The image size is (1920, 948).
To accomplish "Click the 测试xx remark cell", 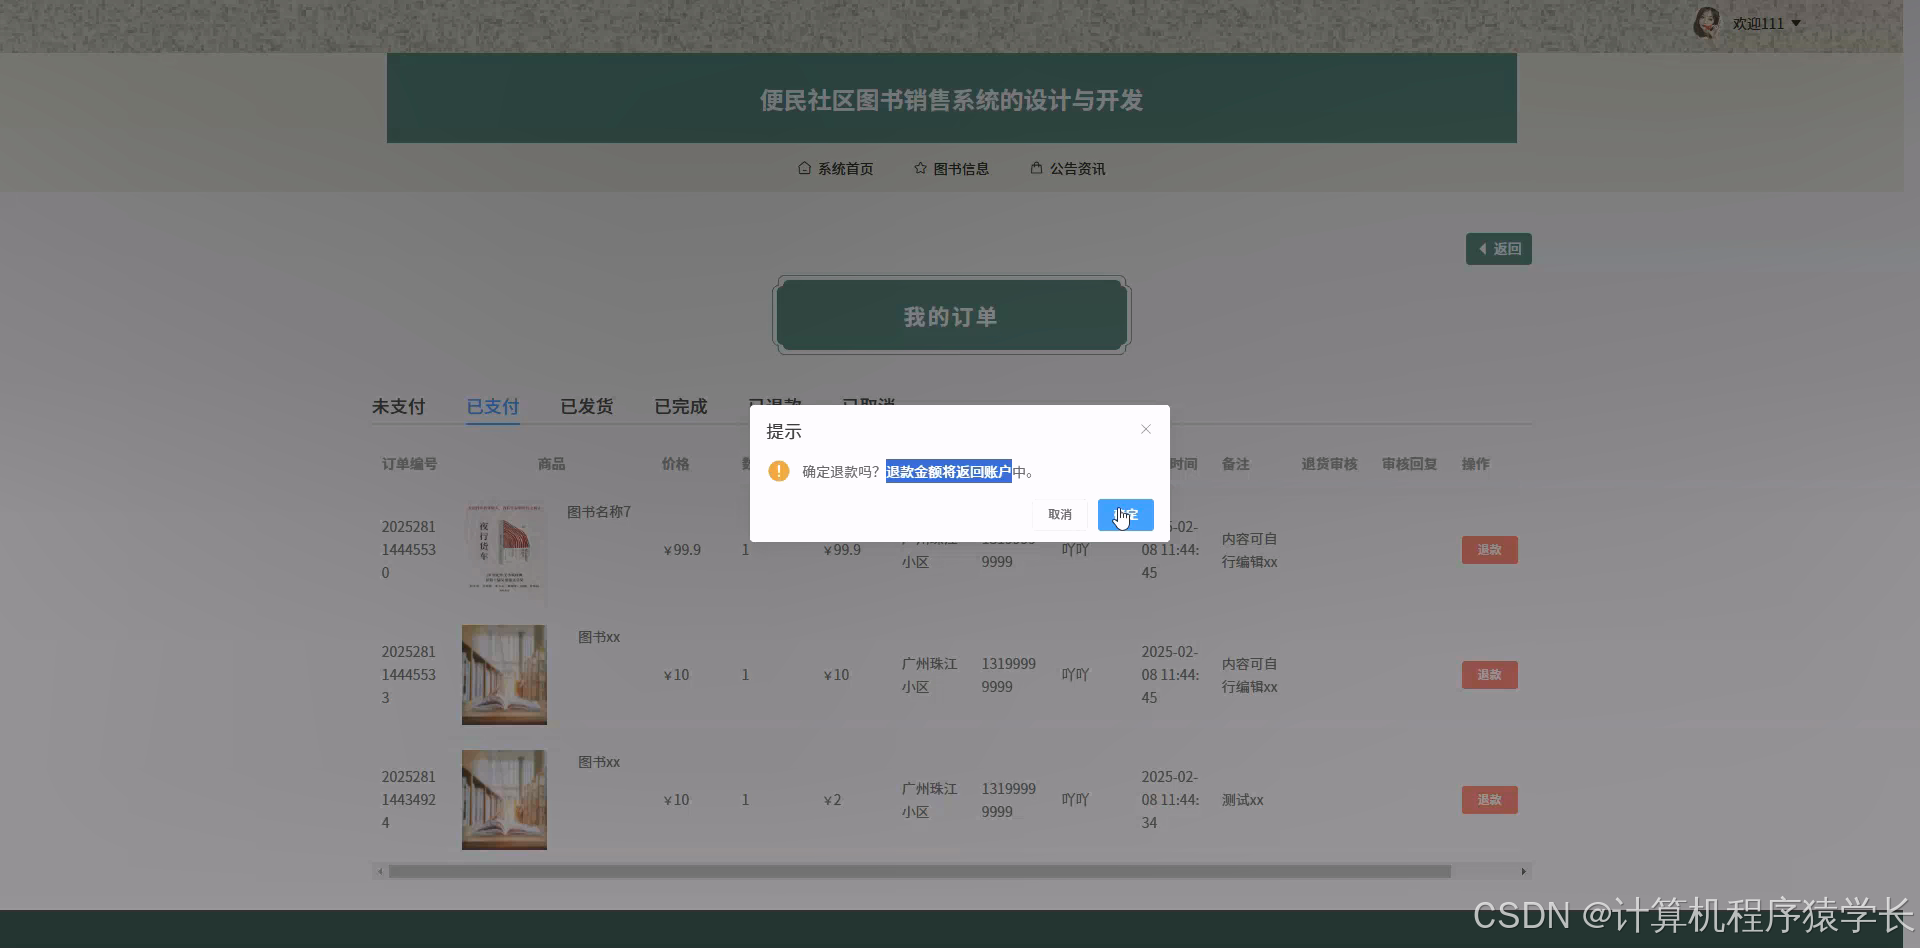I will coord(1243,800).
